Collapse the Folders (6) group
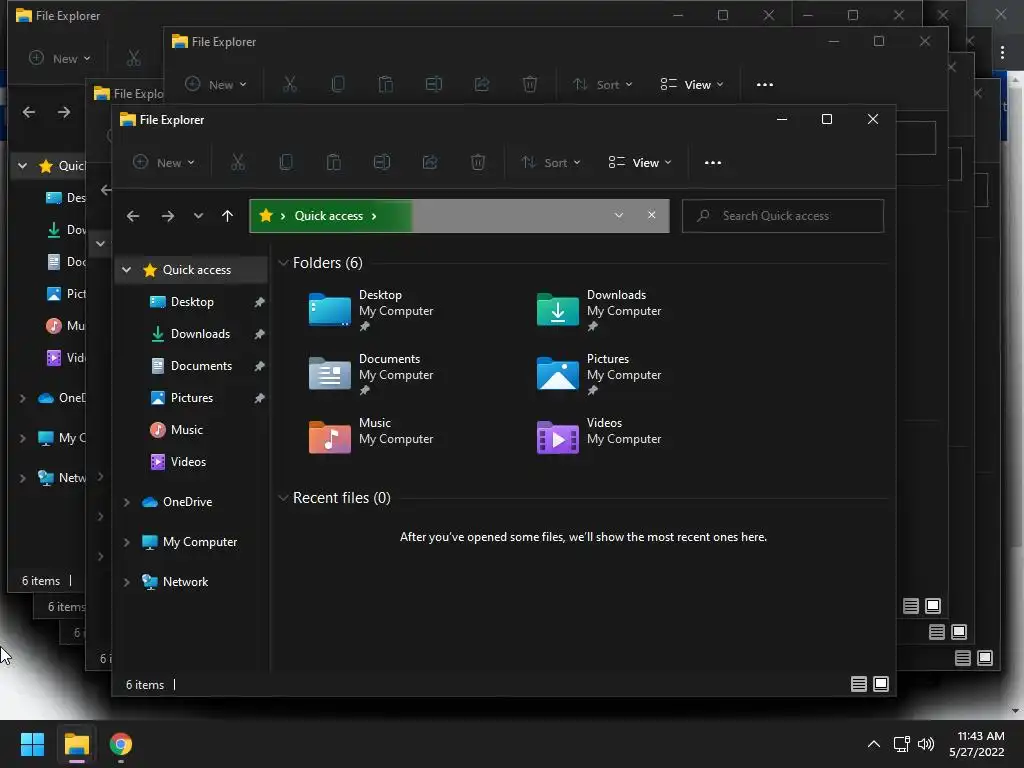Image resolution: width=1024 pixels, height=768 pixels. tap(283, 263)
